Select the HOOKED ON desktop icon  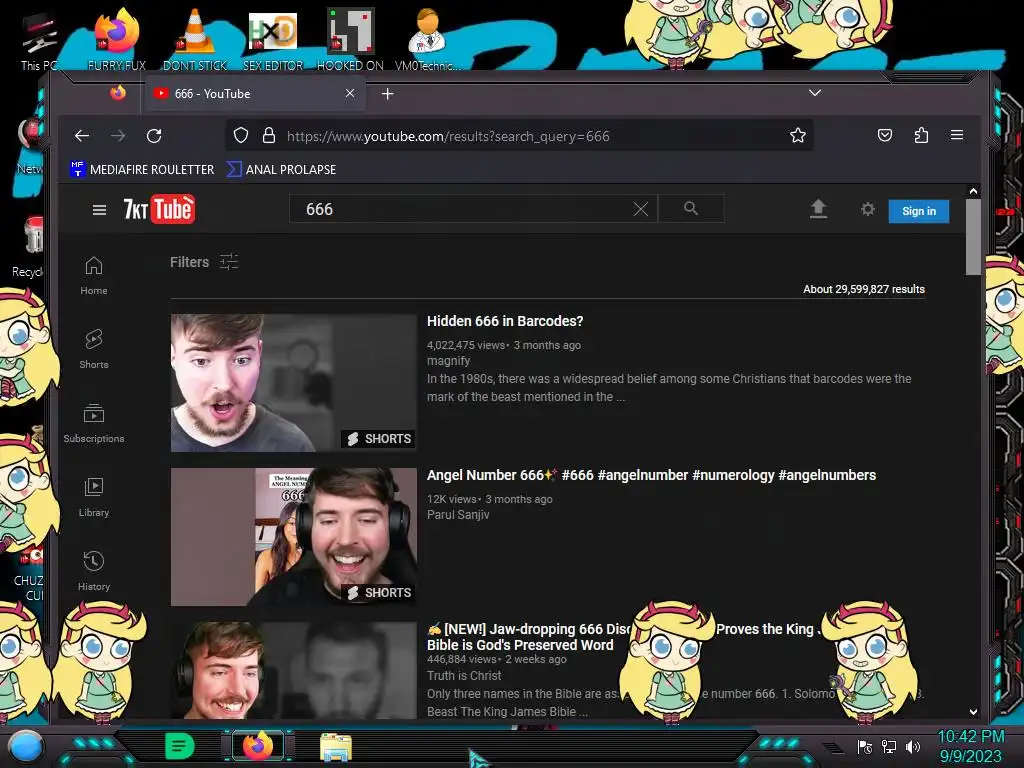(350, 40)
